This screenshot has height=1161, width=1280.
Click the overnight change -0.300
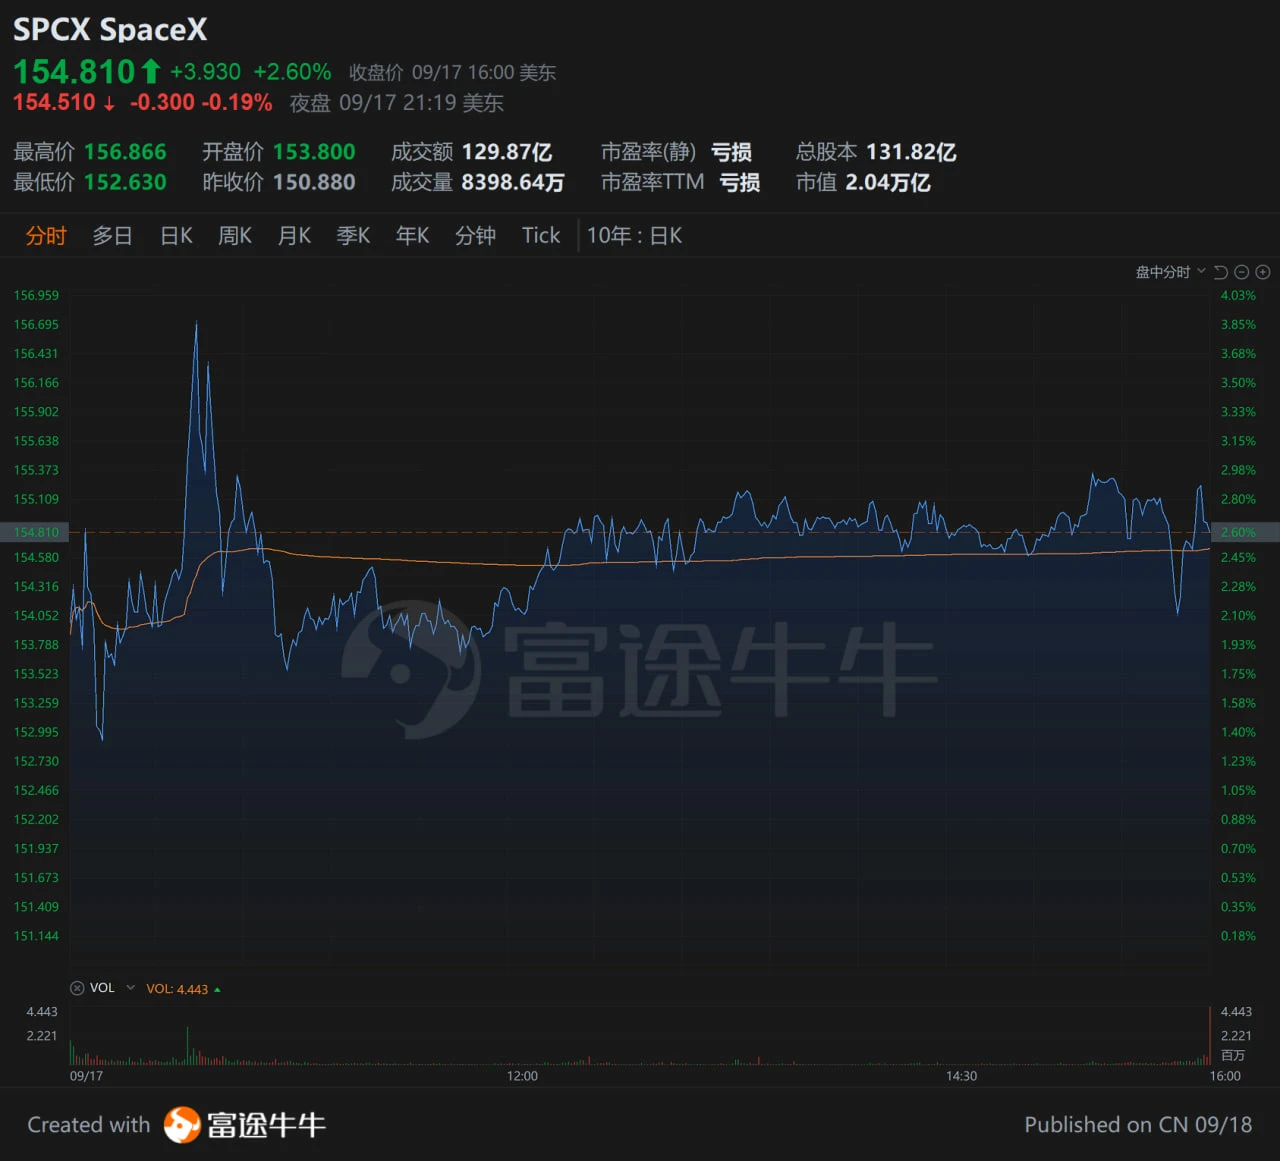click(x=162, y=103)
